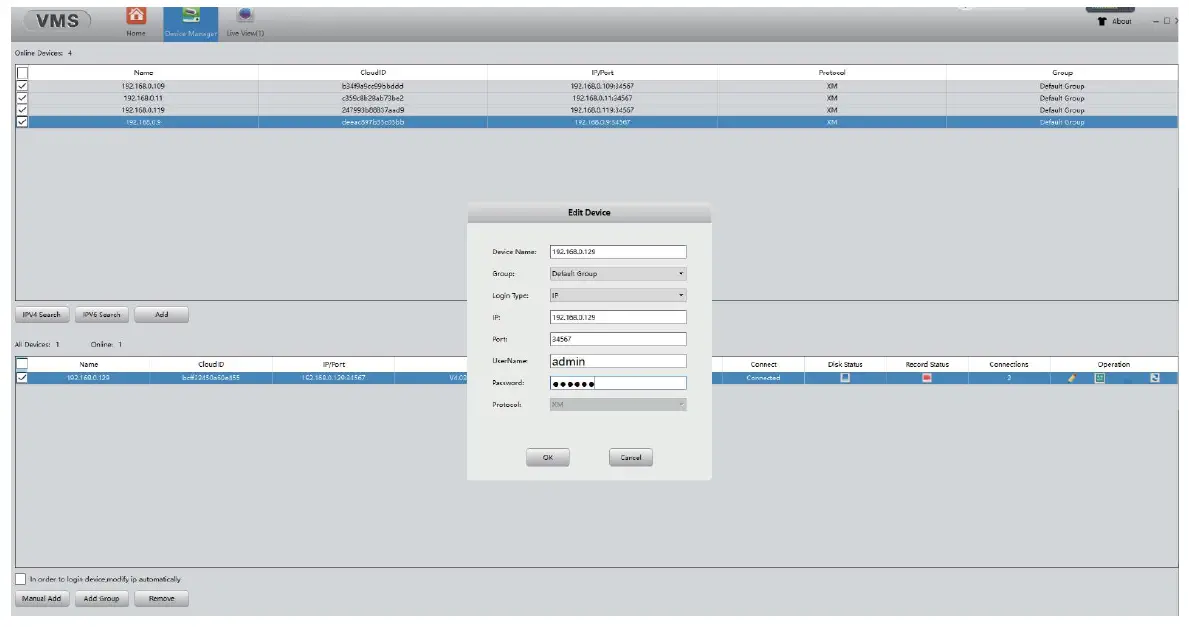Click the Operation column header
The width and height of the screenshot is (1189, 627).
click(1113, 365)
